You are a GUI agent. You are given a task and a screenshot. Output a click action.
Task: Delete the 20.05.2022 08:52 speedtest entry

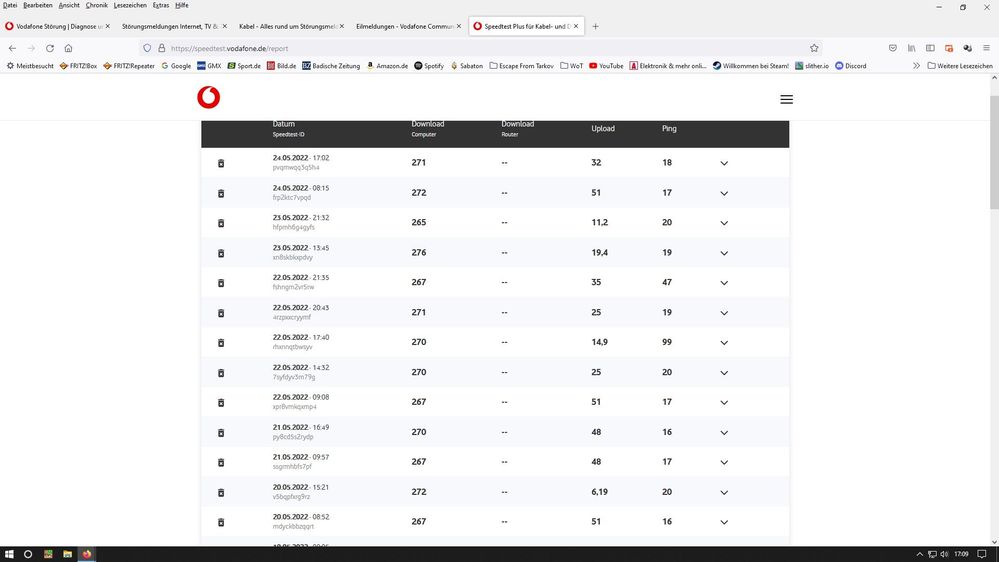tap(221, 522)
